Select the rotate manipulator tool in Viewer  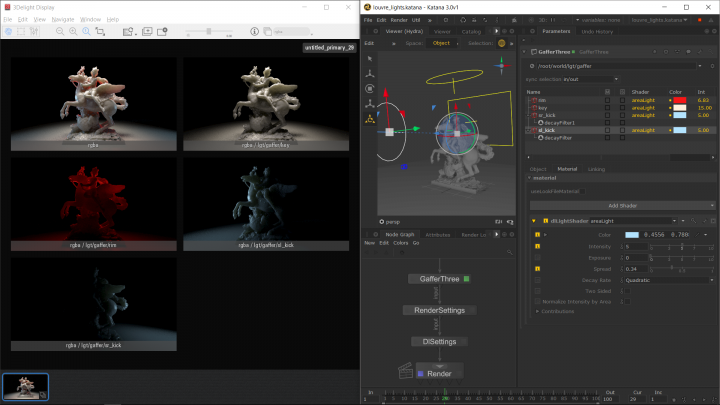[x=370, y=87]
